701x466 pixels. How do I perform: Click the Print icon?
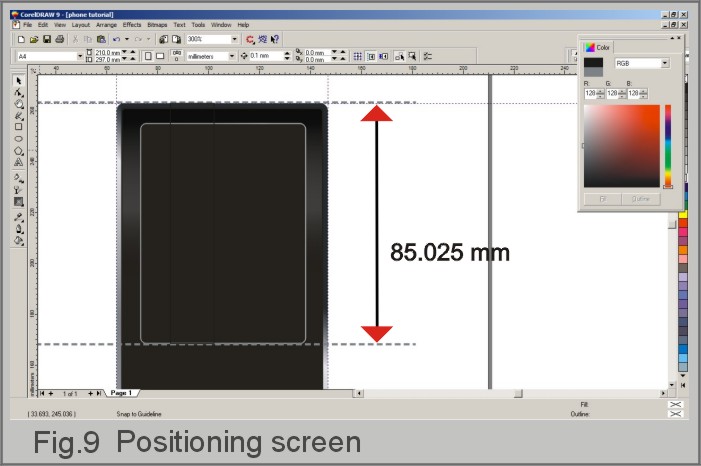point(59,39)
